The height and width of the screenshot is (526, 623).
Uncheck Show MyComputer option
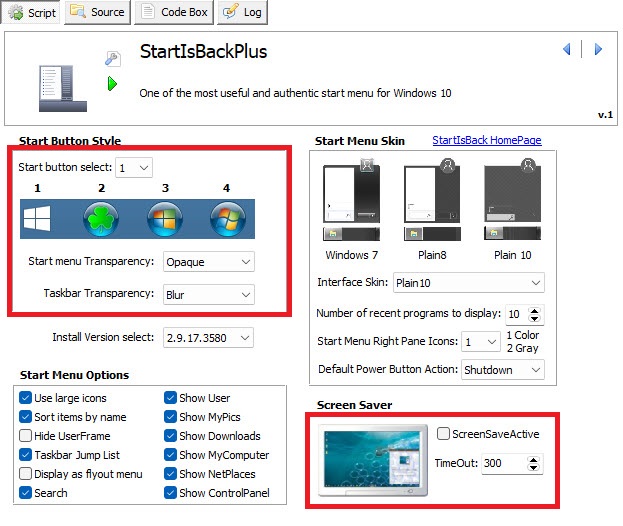pyautogui.click(x=170, y=455)
